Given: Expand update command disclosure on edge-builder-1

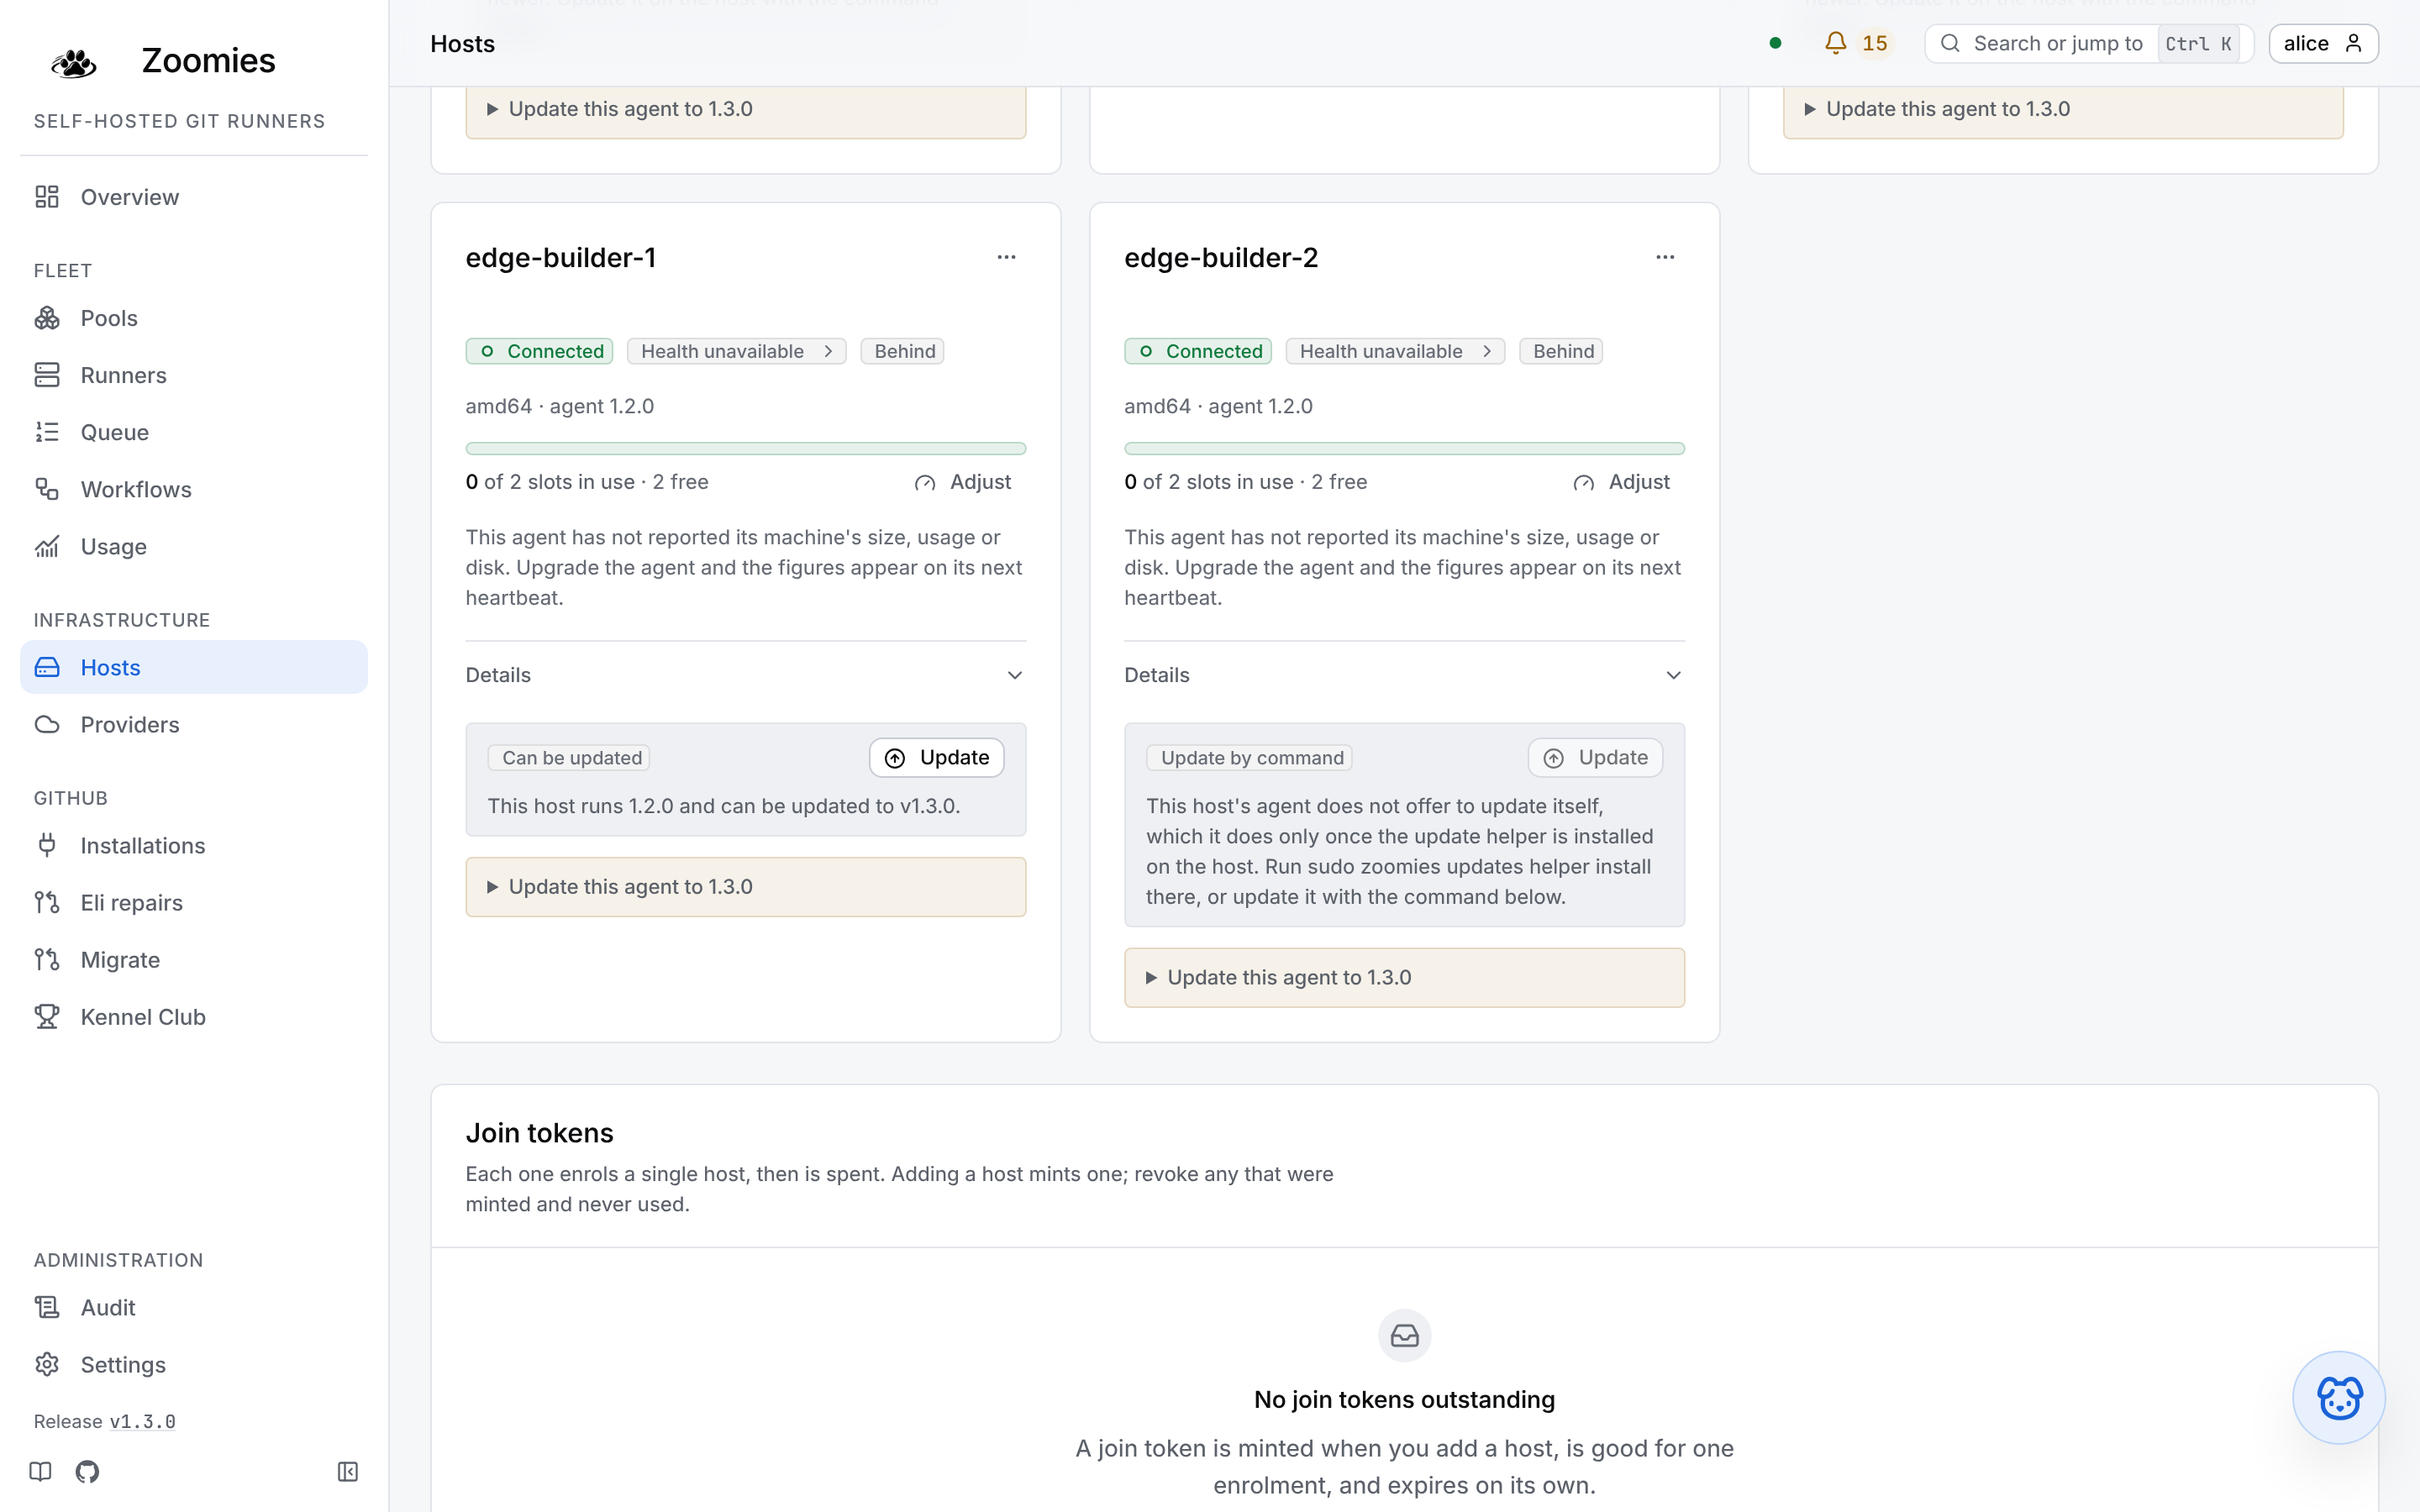Looking at the screenshot, I should 746,887.
